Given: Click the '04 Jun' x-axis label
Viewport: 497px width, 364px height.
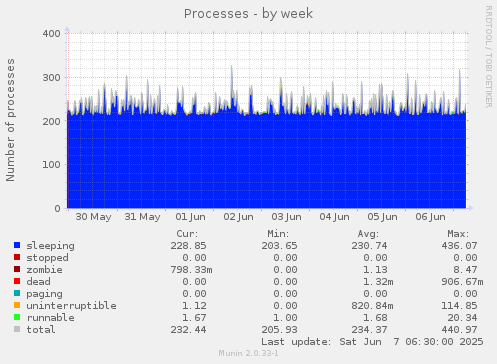Looking at the screenshot, I should (334, 217).
